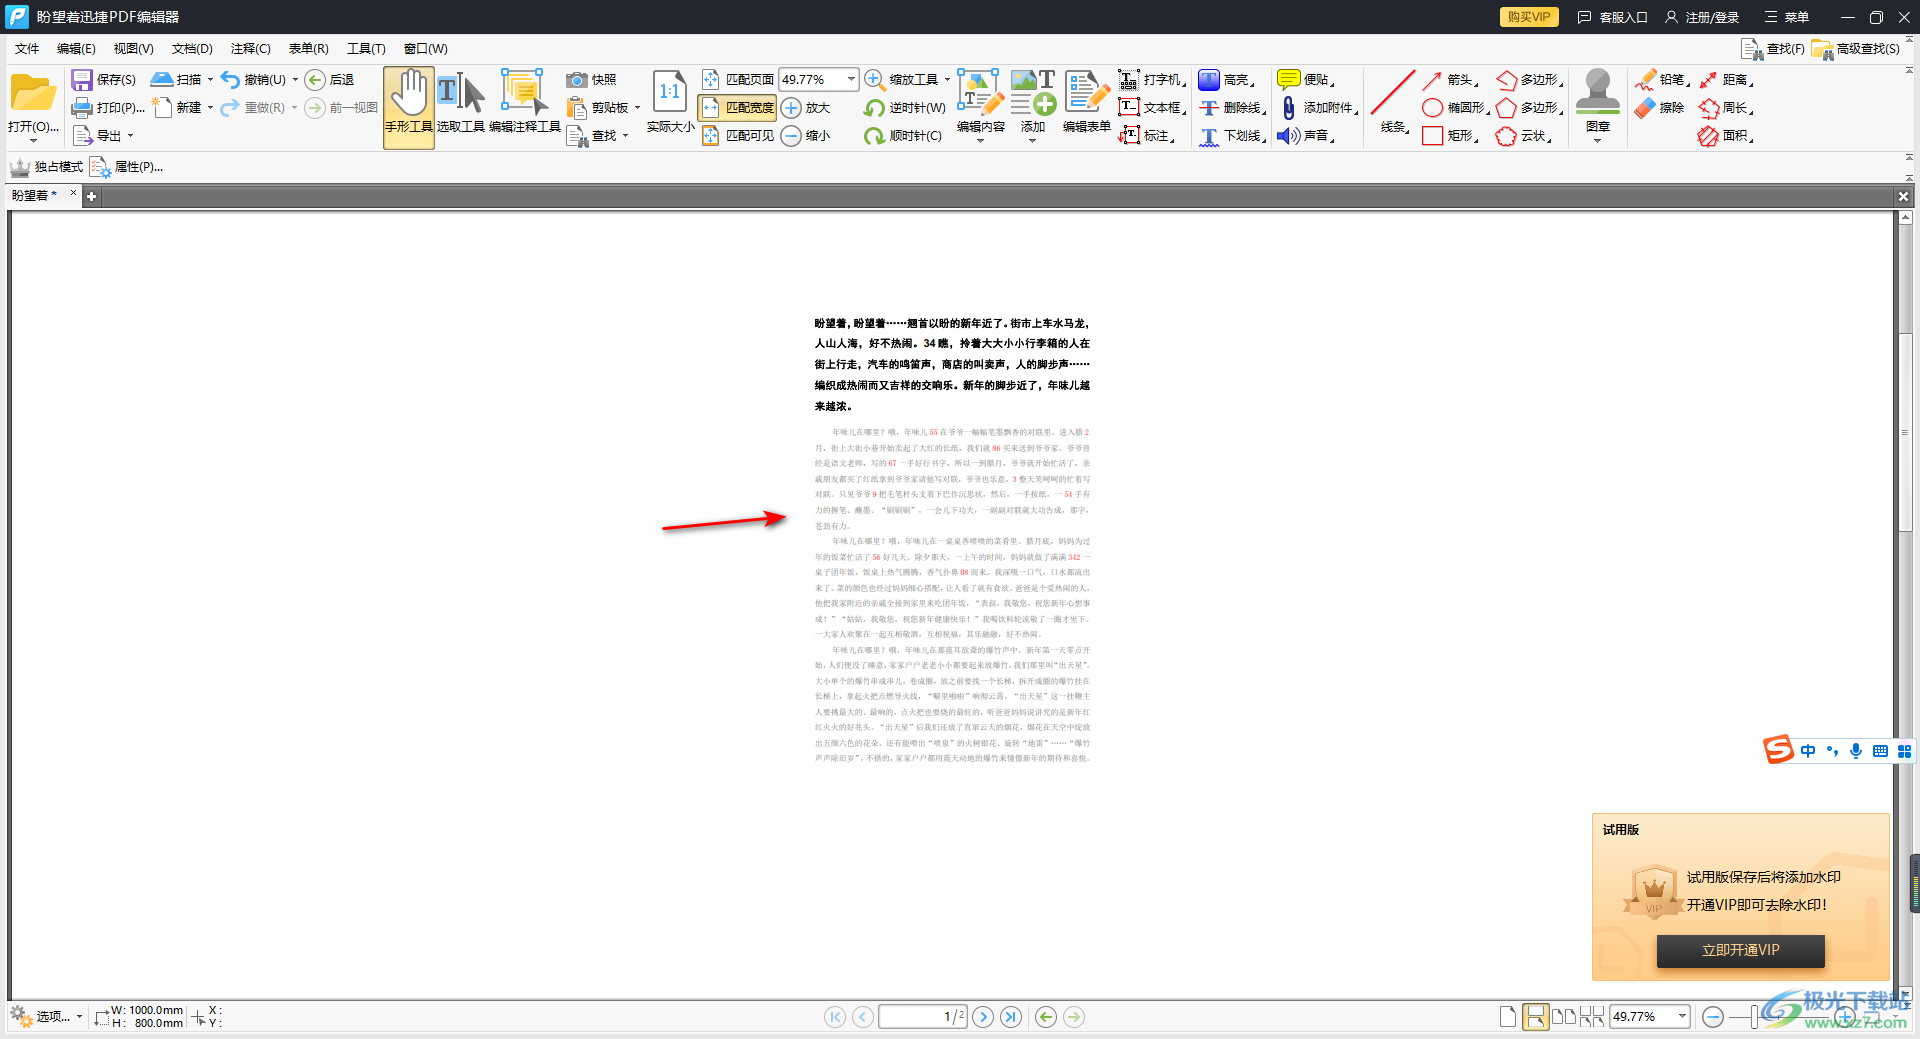The width and height of the screenshot is (1920, 1039).
Task: Open the 注释(C) menu
Action: 250,48
